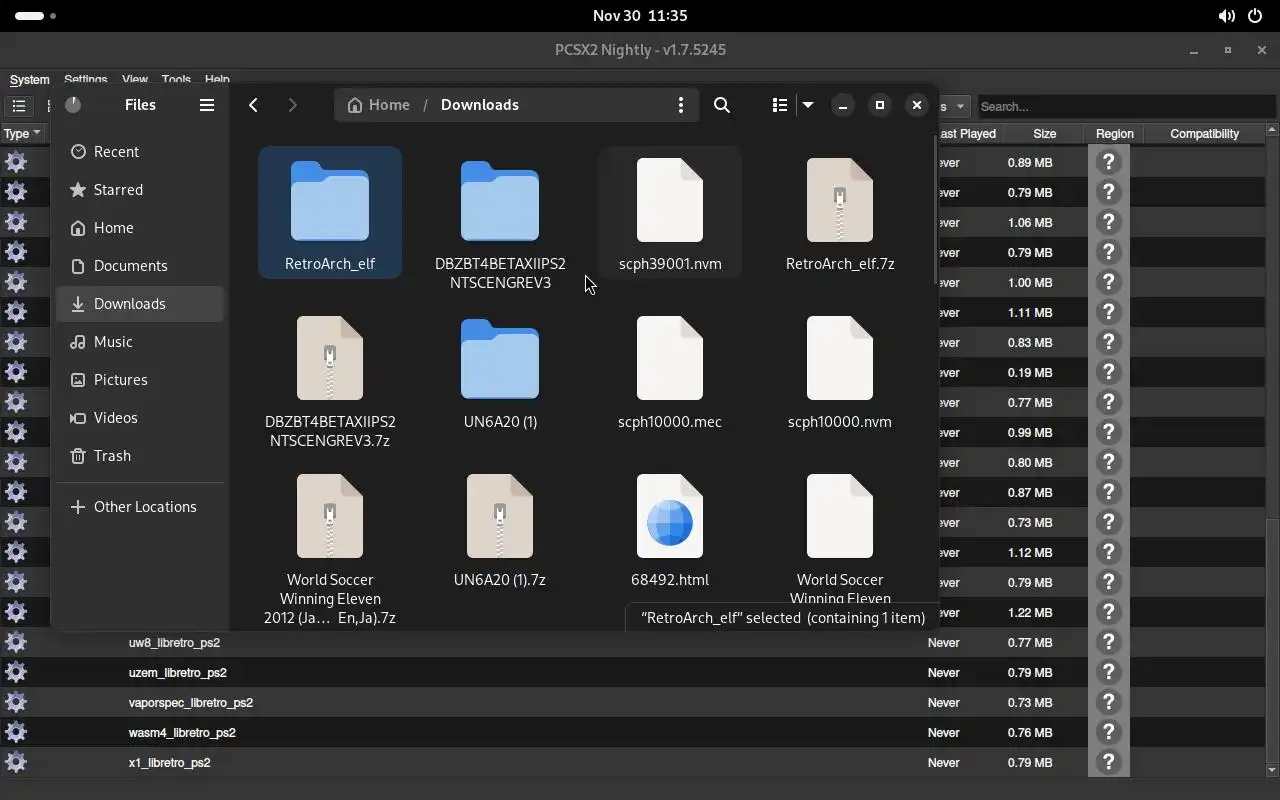Focus the PCSX2 Search field

[1126, 106]
